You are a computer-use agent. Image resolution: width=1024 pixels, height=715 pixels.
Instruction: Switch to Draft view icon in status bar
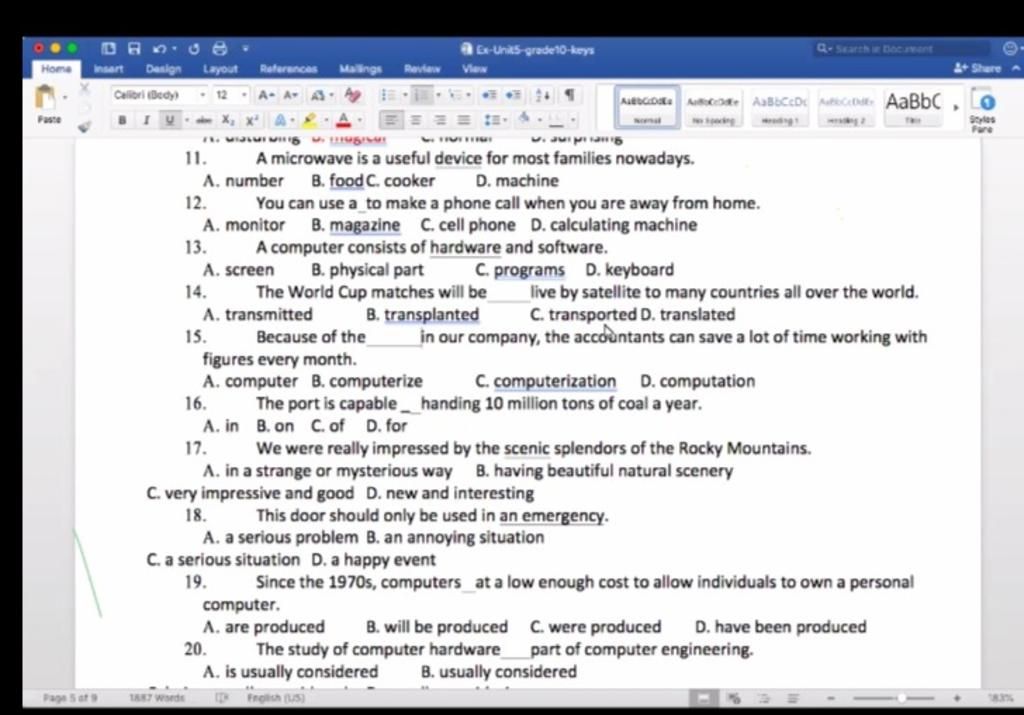pos(793,698)
